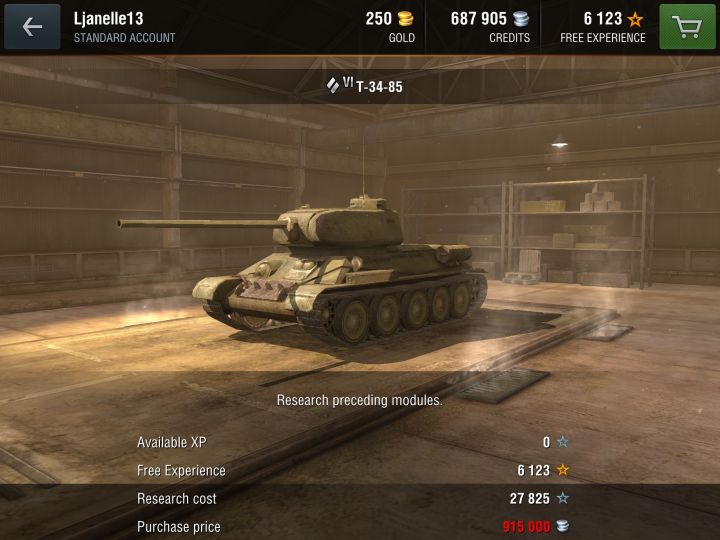Tap the Standard Account label
720x540 pixels.
tap(124, 38)
